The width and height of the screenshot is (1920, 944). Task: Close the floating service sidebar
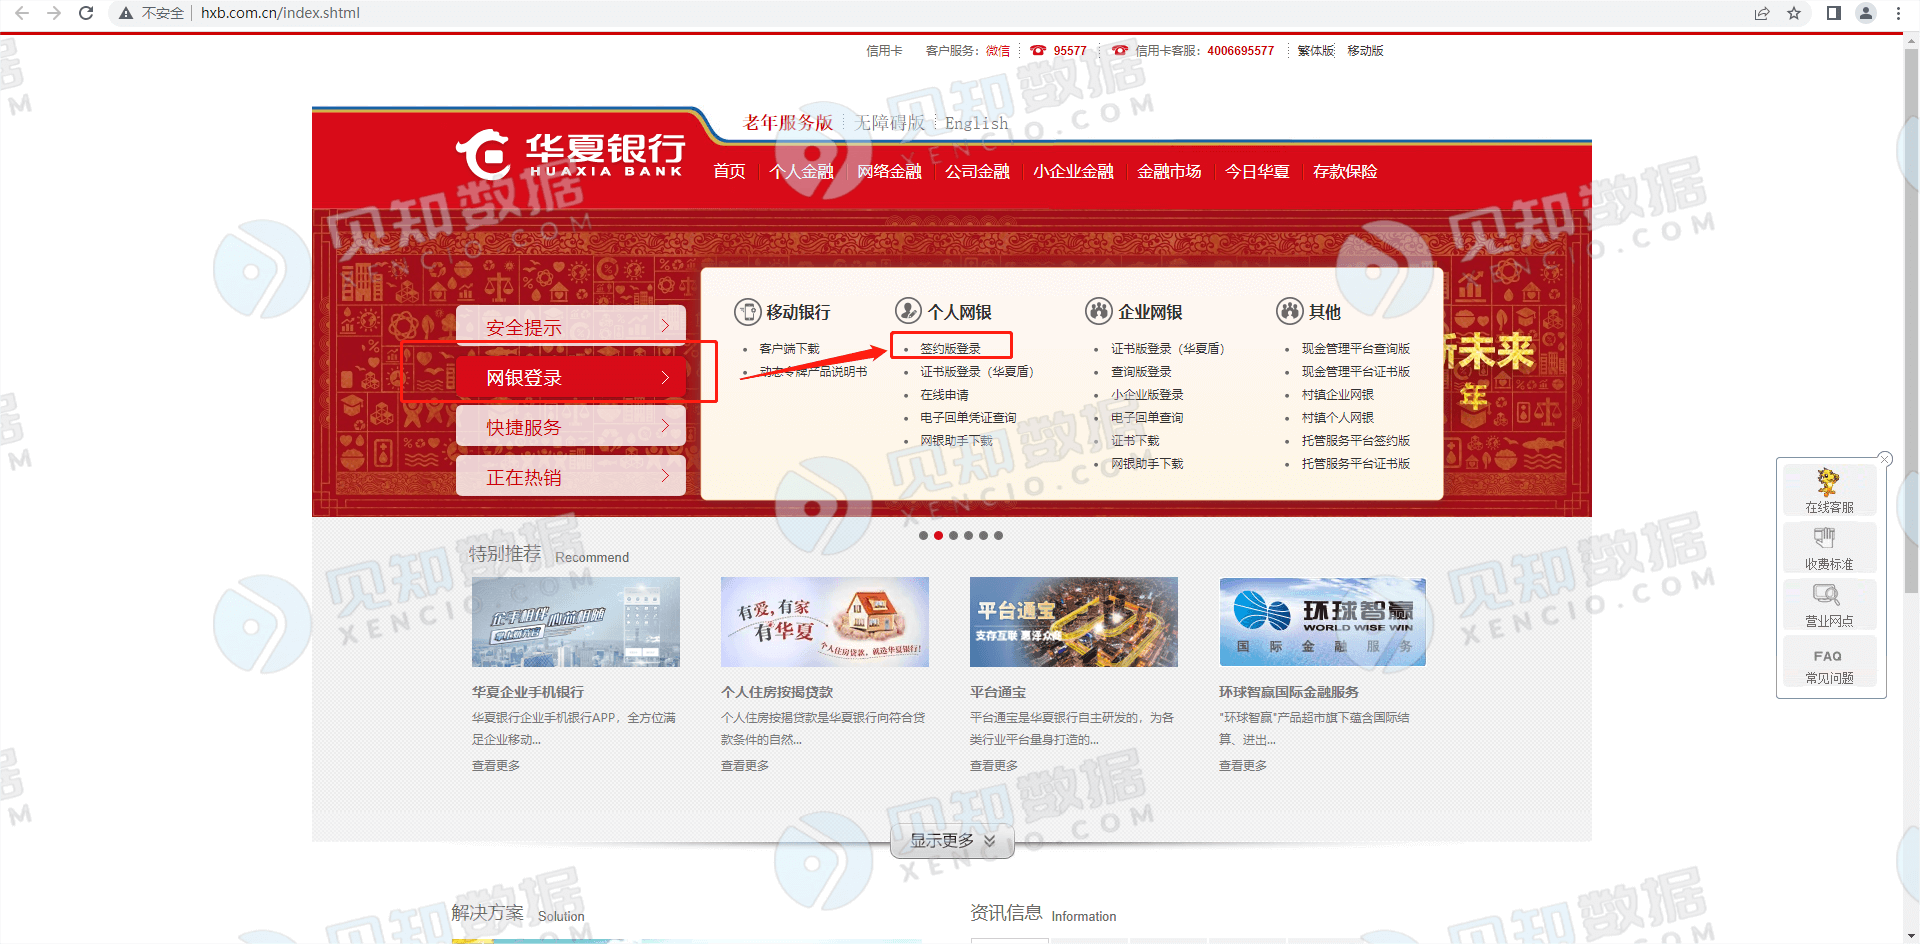1885,459
